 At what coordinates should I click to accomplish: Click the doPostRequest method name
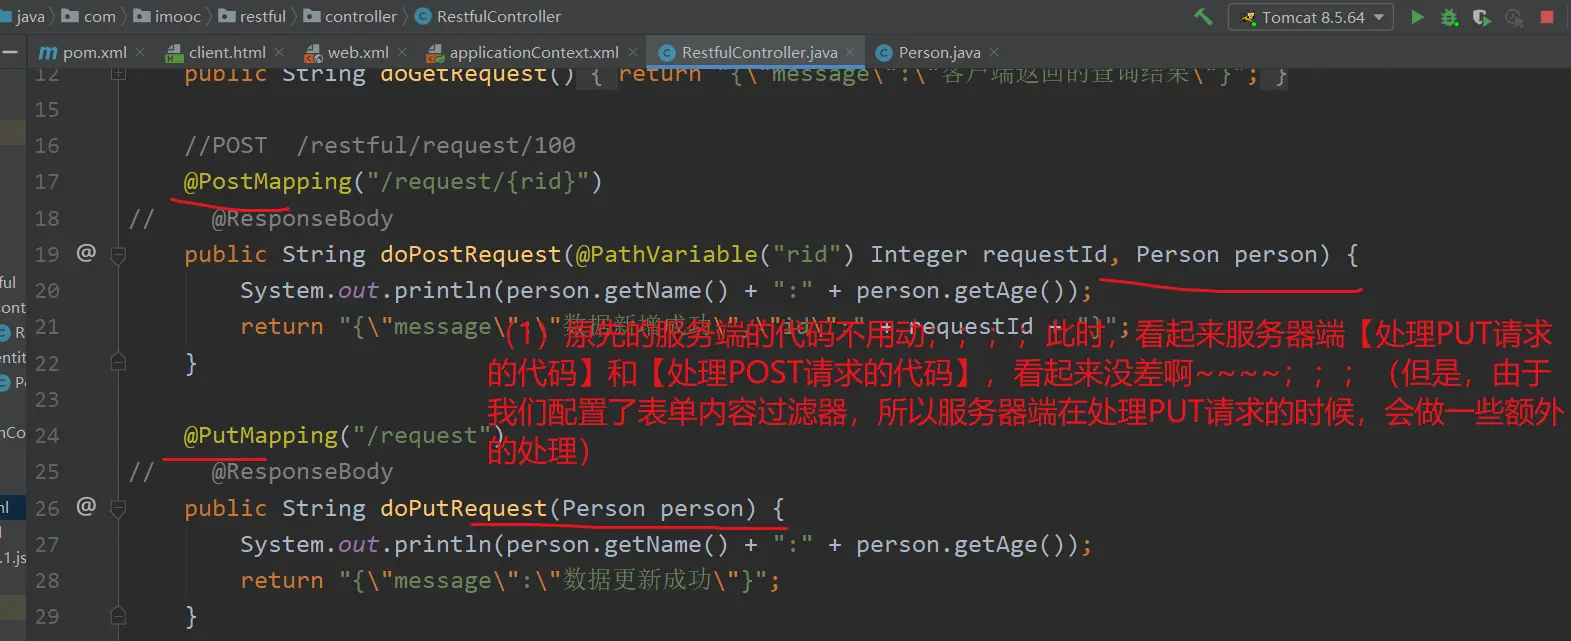tap(470, 254)
